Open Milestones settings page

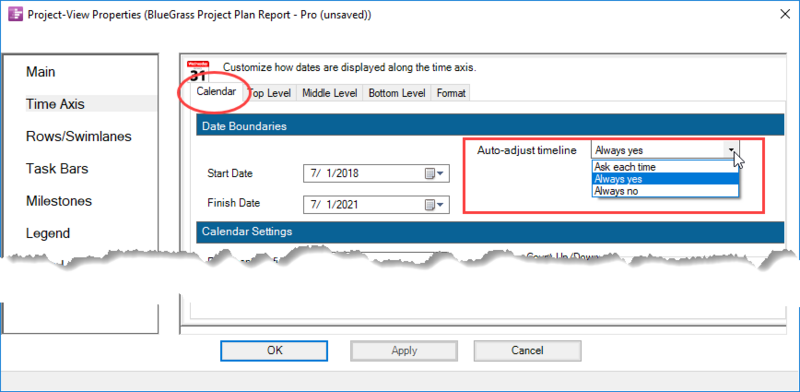(x=59, y=201)
